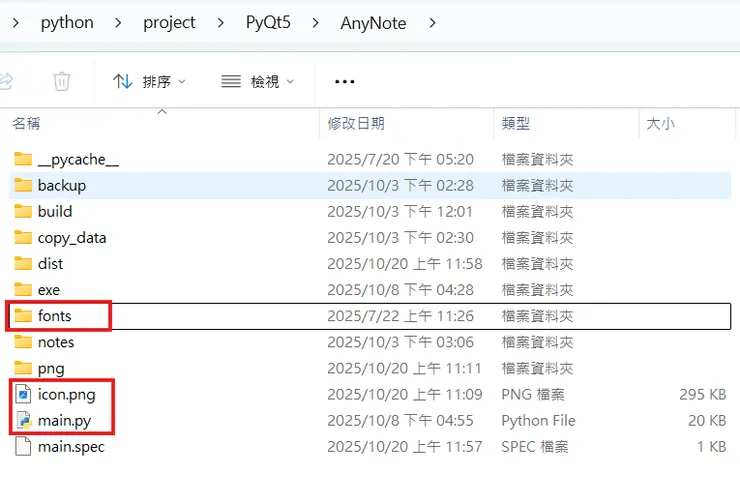Click the build folder icon
This screenshot has width=740, height=504.
(23, 211)
